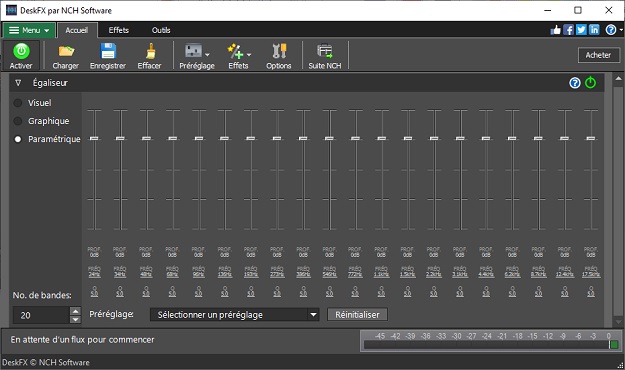Open the green Menu dropdown
Screen dimensions: 625x370
click(x=29, y=30)
